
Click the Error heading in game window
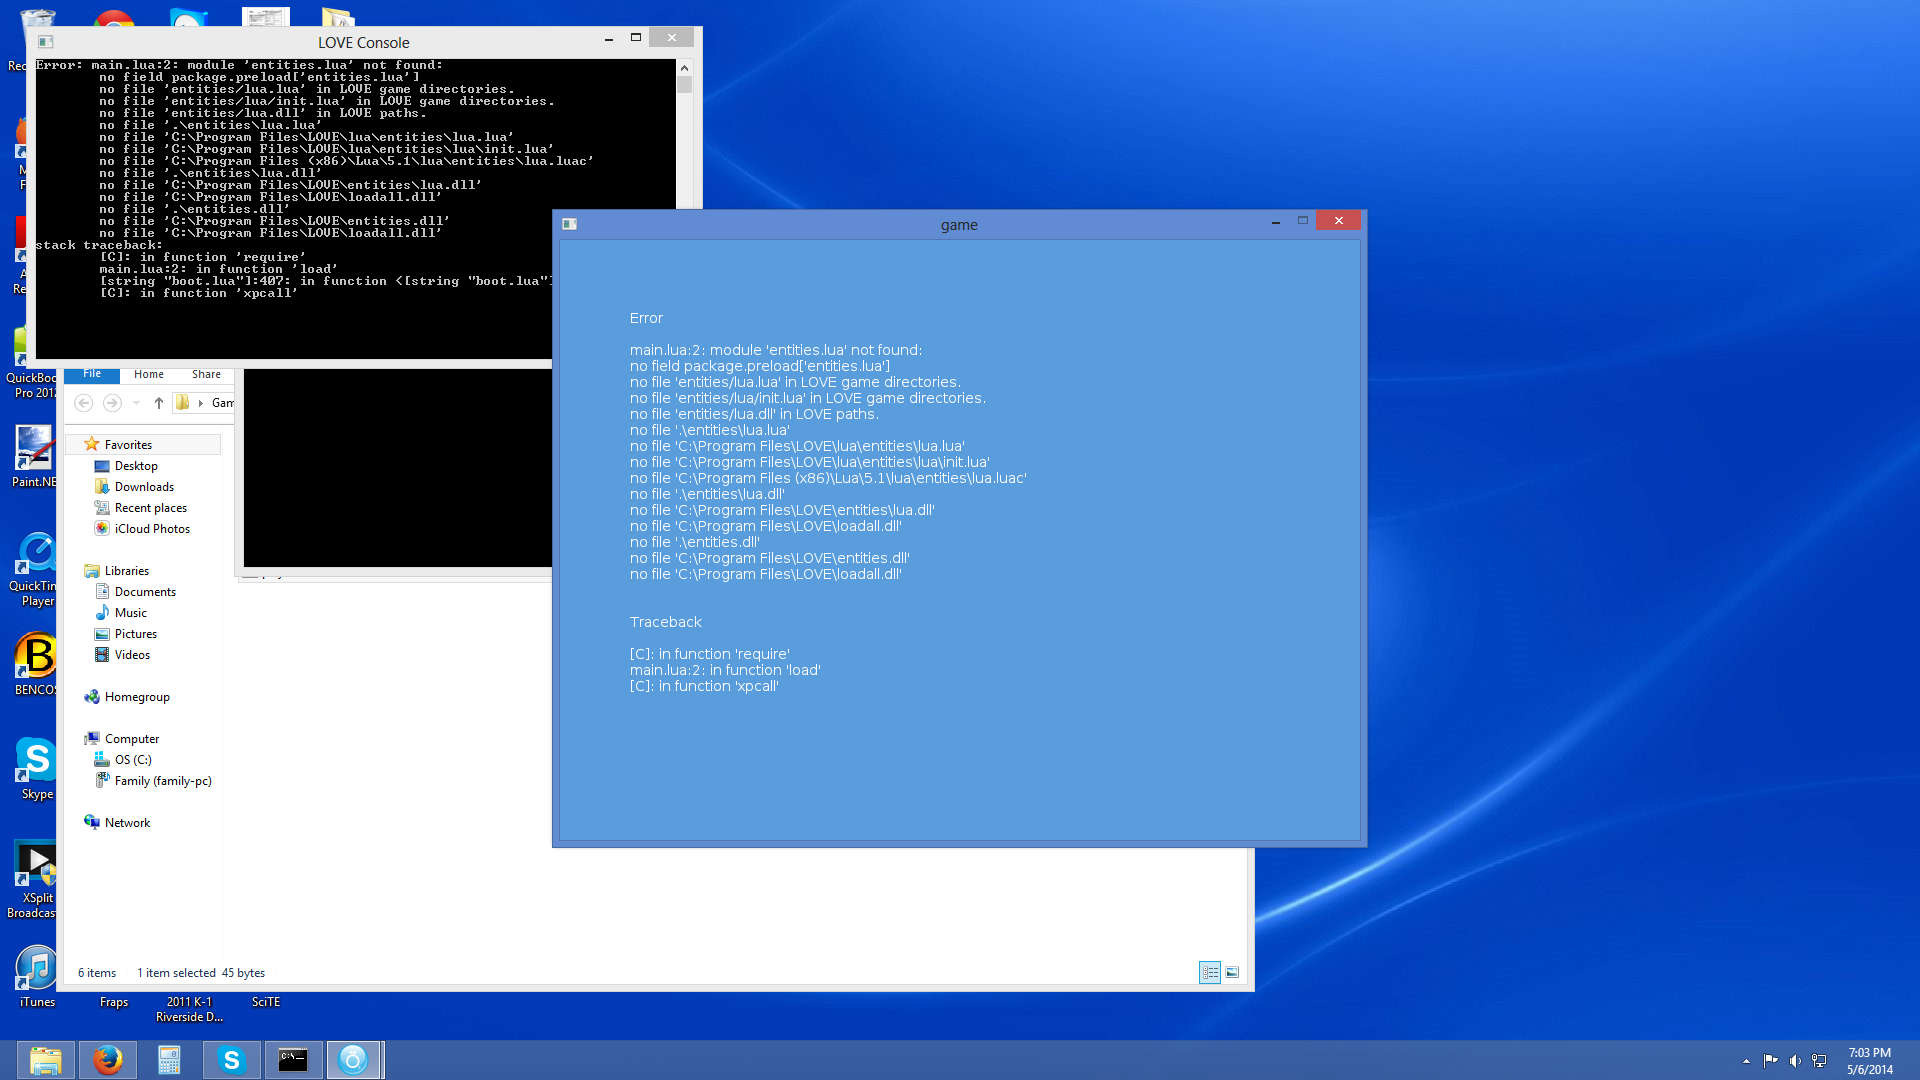pyautogui.click(x=646, y=318)
